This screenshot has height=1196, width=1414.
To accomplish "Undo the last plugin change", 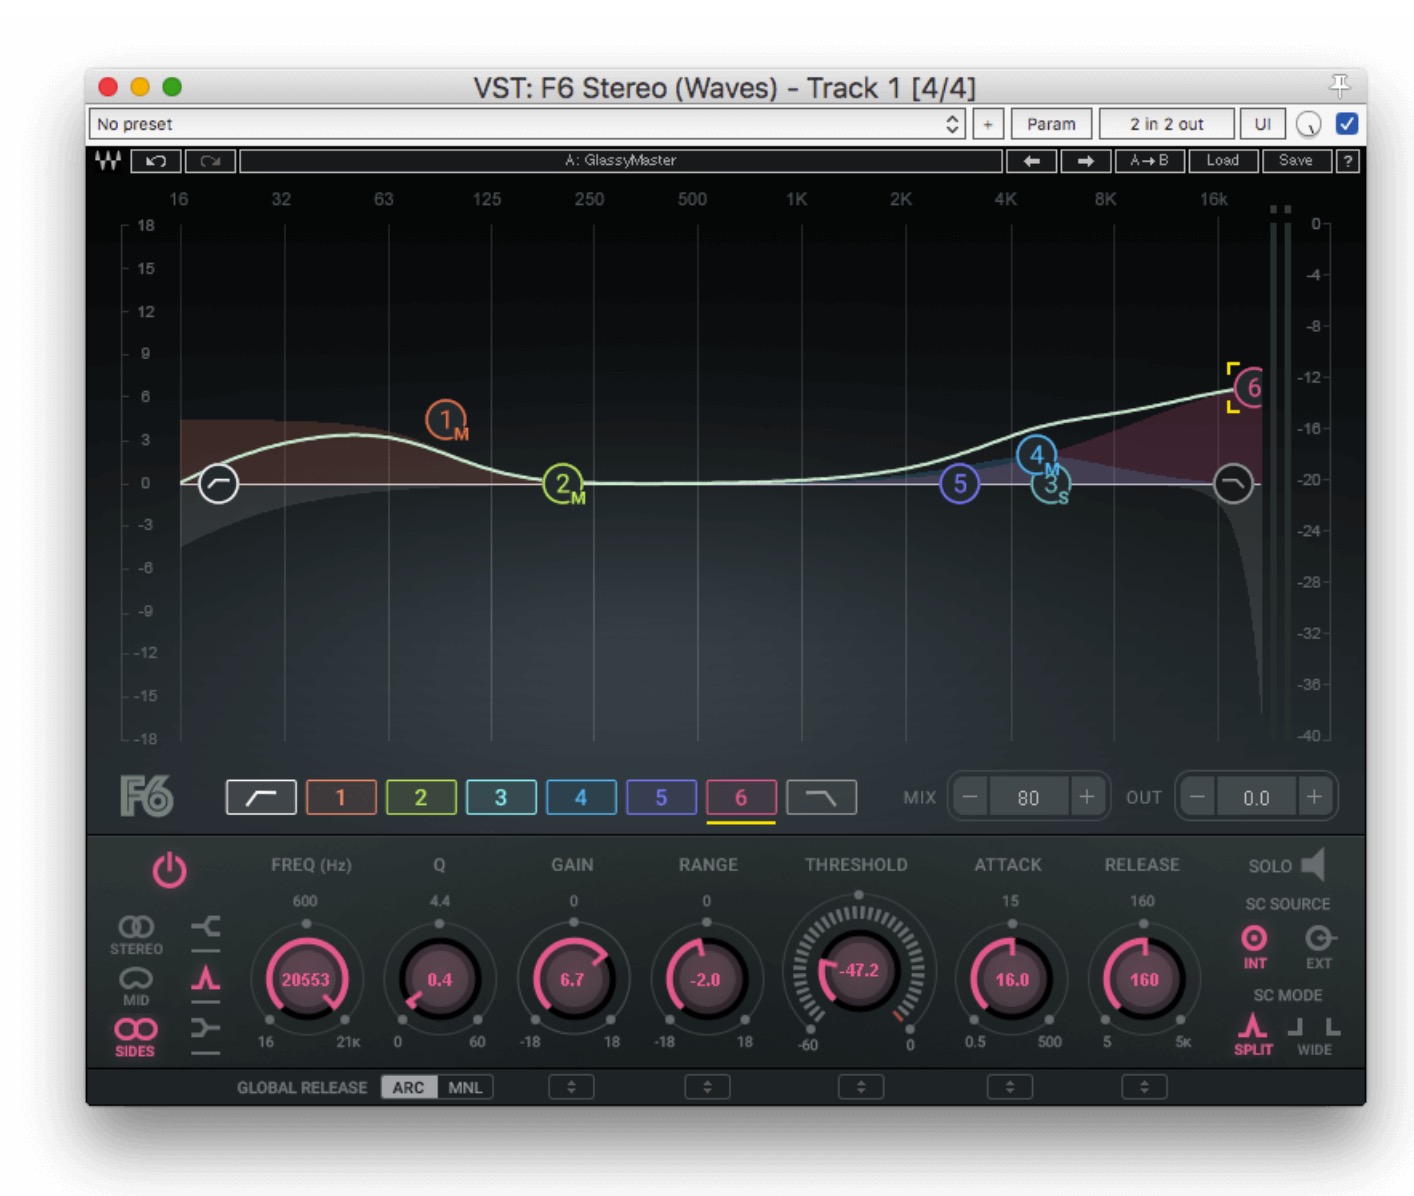I will point(156,160).
